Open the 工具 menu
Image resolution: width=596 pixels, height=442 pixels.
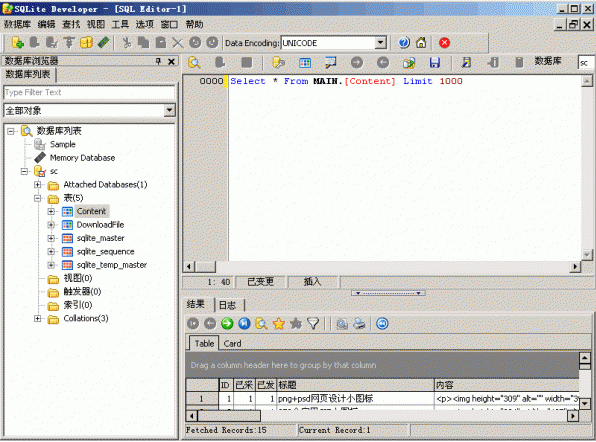[120, 24]
